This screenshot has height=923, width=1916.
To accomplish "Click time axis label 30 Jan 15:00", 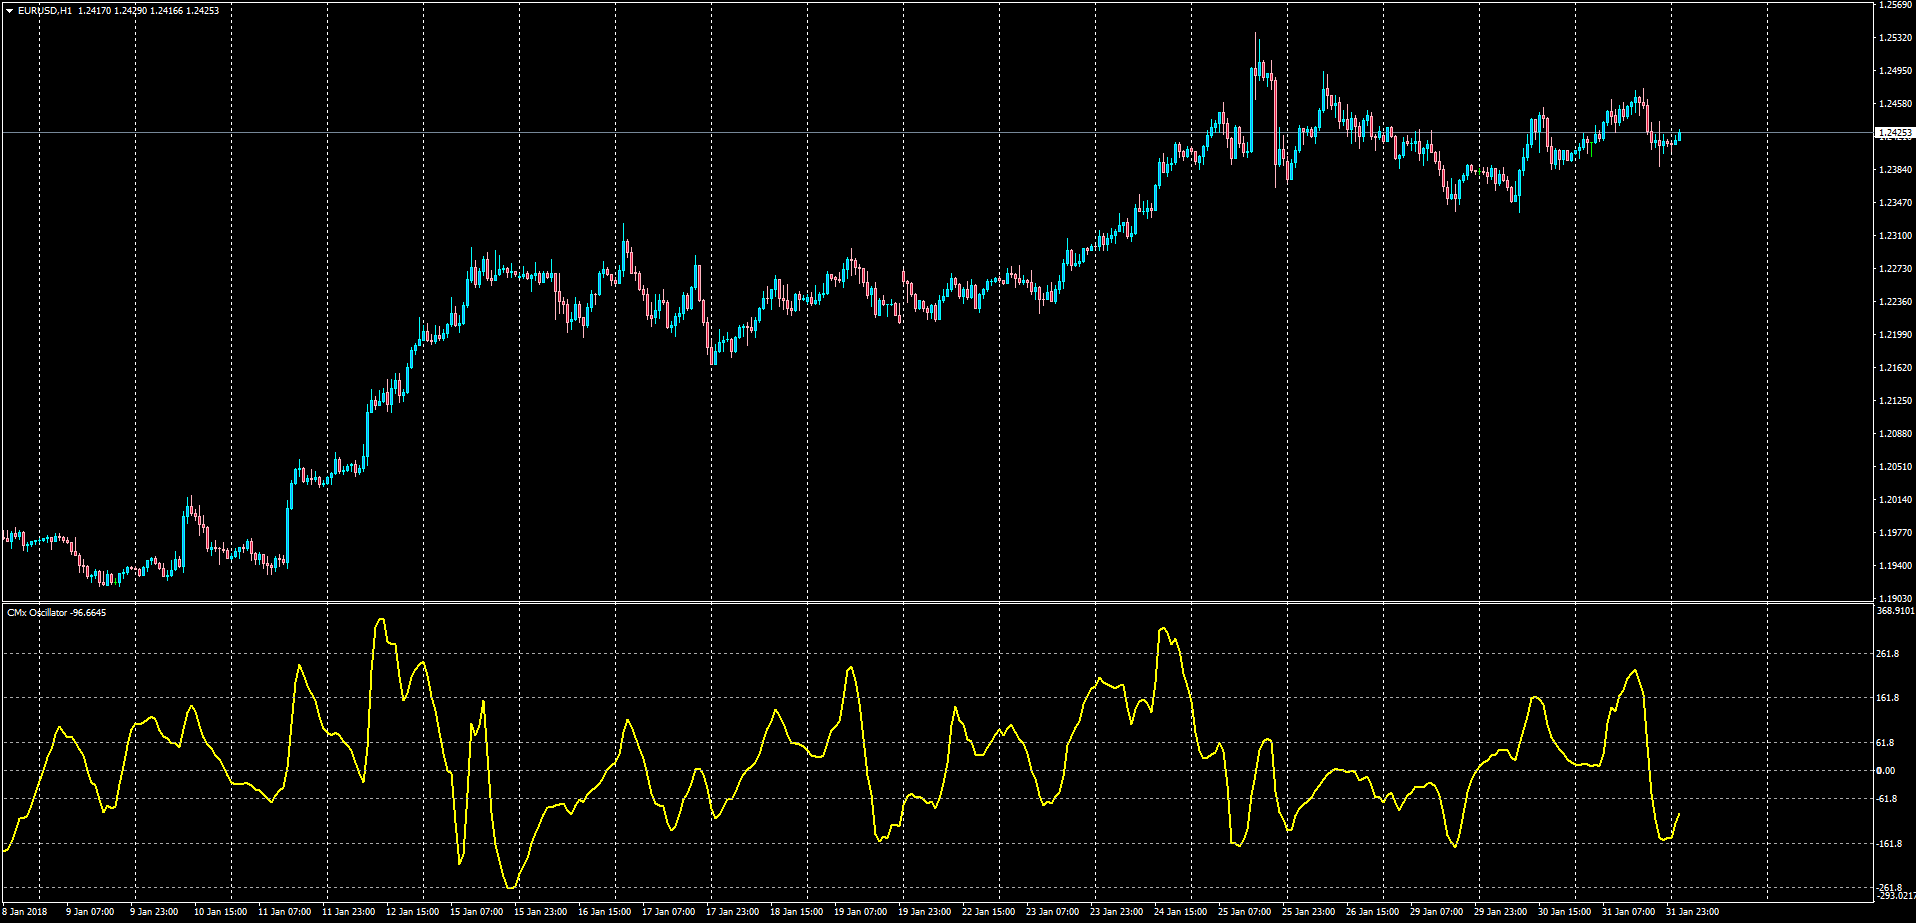I will [x=1564, y=912].
